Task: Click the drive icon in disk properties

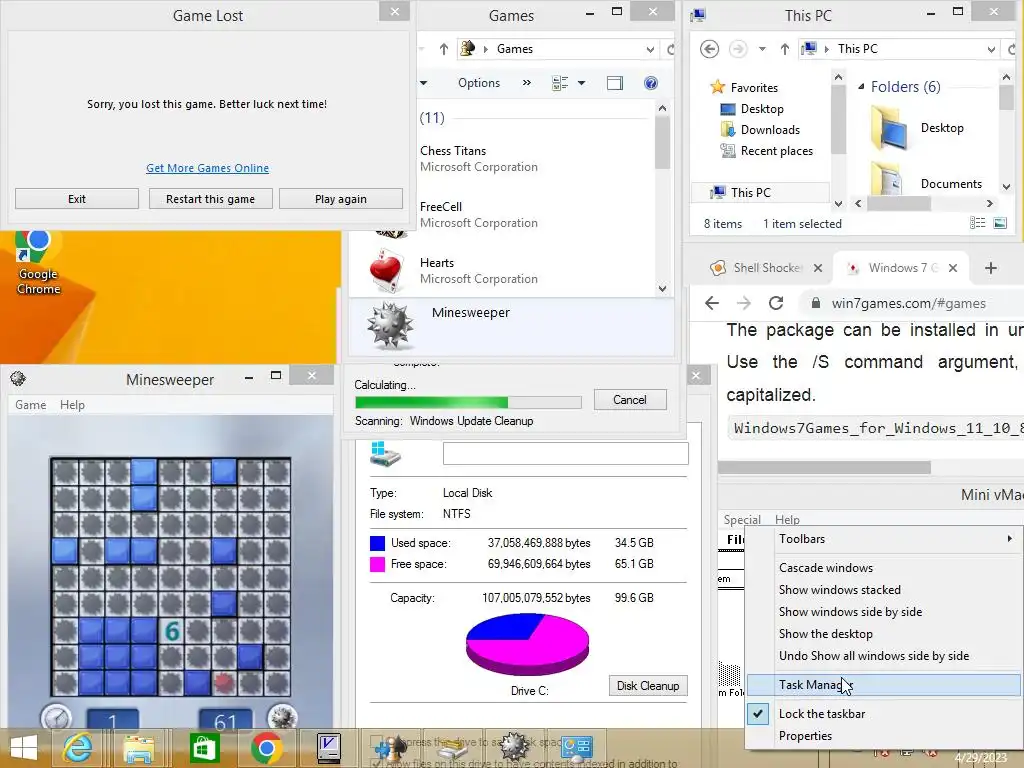Action: [x=385, y=455]
